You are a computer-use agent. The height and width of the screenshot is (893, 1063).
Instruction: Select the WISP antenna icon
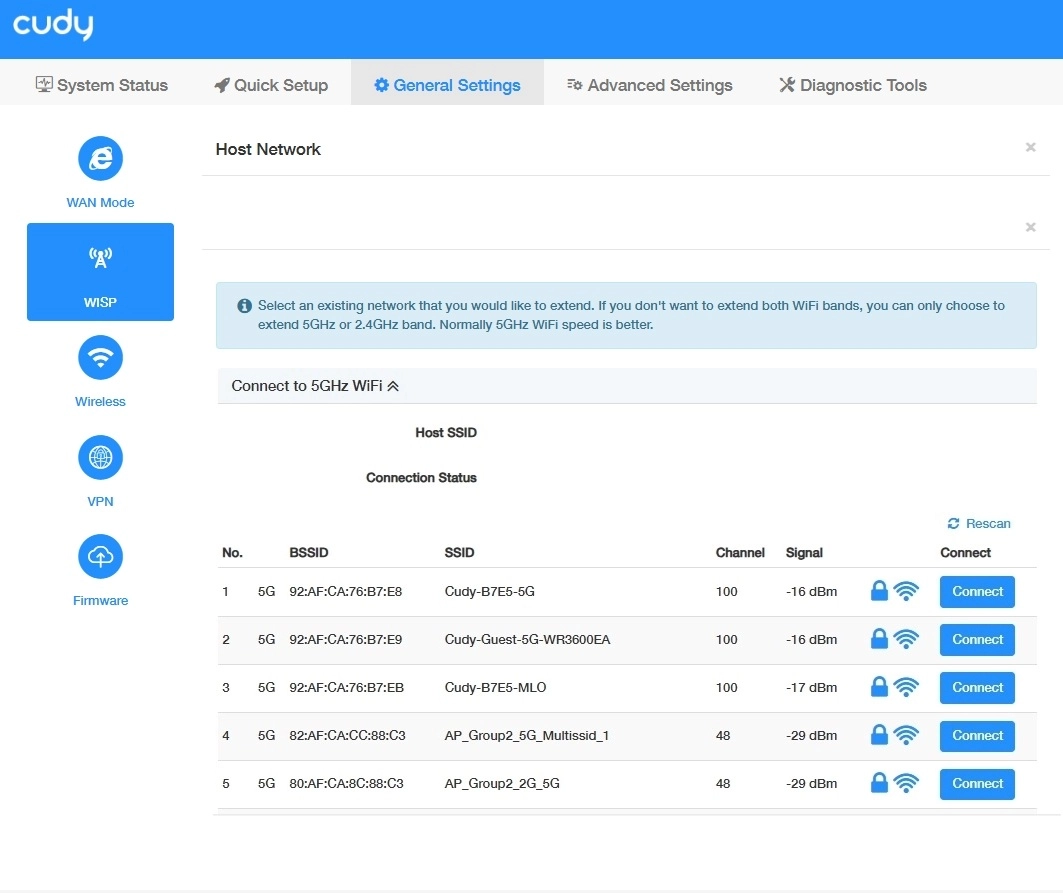point(100,258)
